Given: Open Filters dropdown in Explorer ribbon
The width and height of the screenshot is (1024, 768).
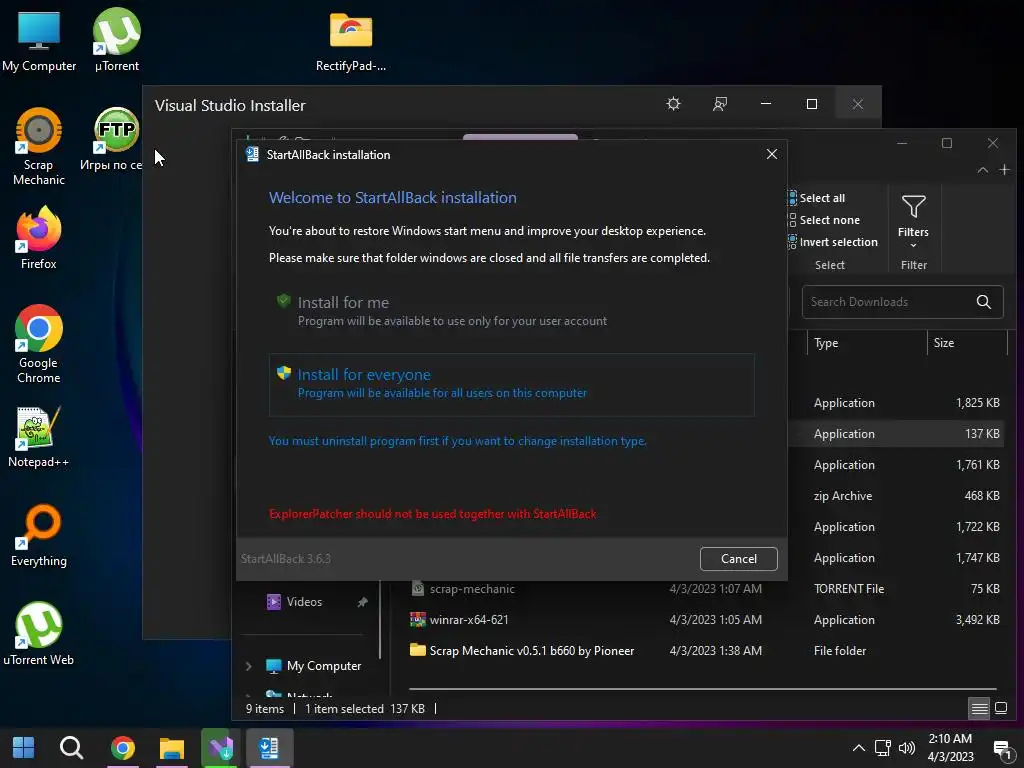Looking at the screenshot, I should click(913, 221).
